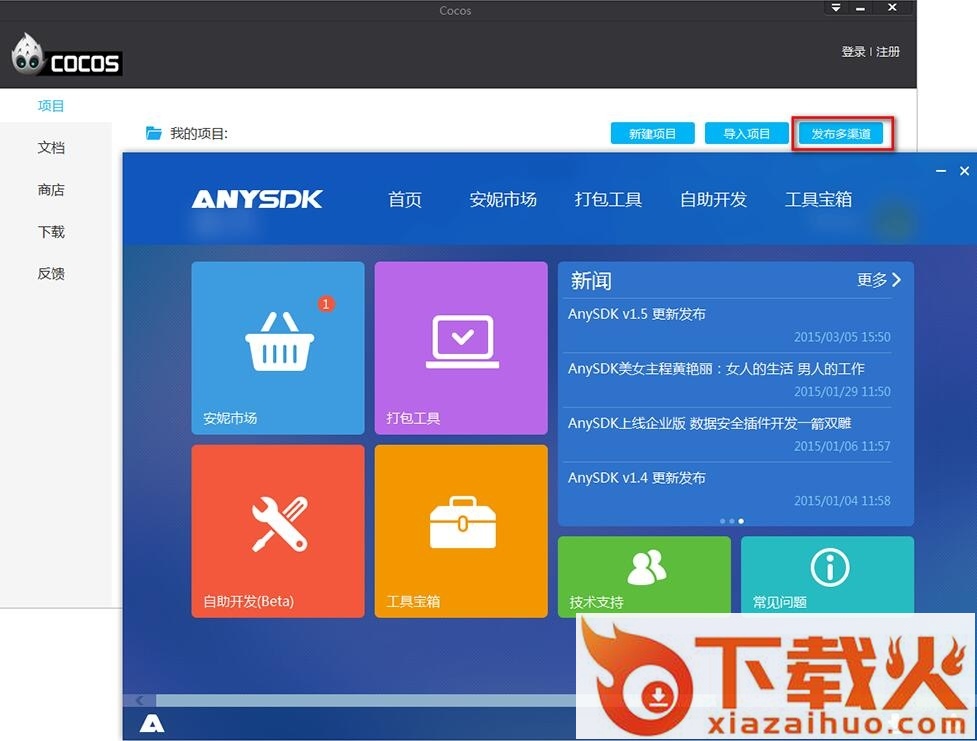Click the horizontal scrollbar's left arrow
Image resolution: width=977 pixels, height=741 pixels.
139,700
